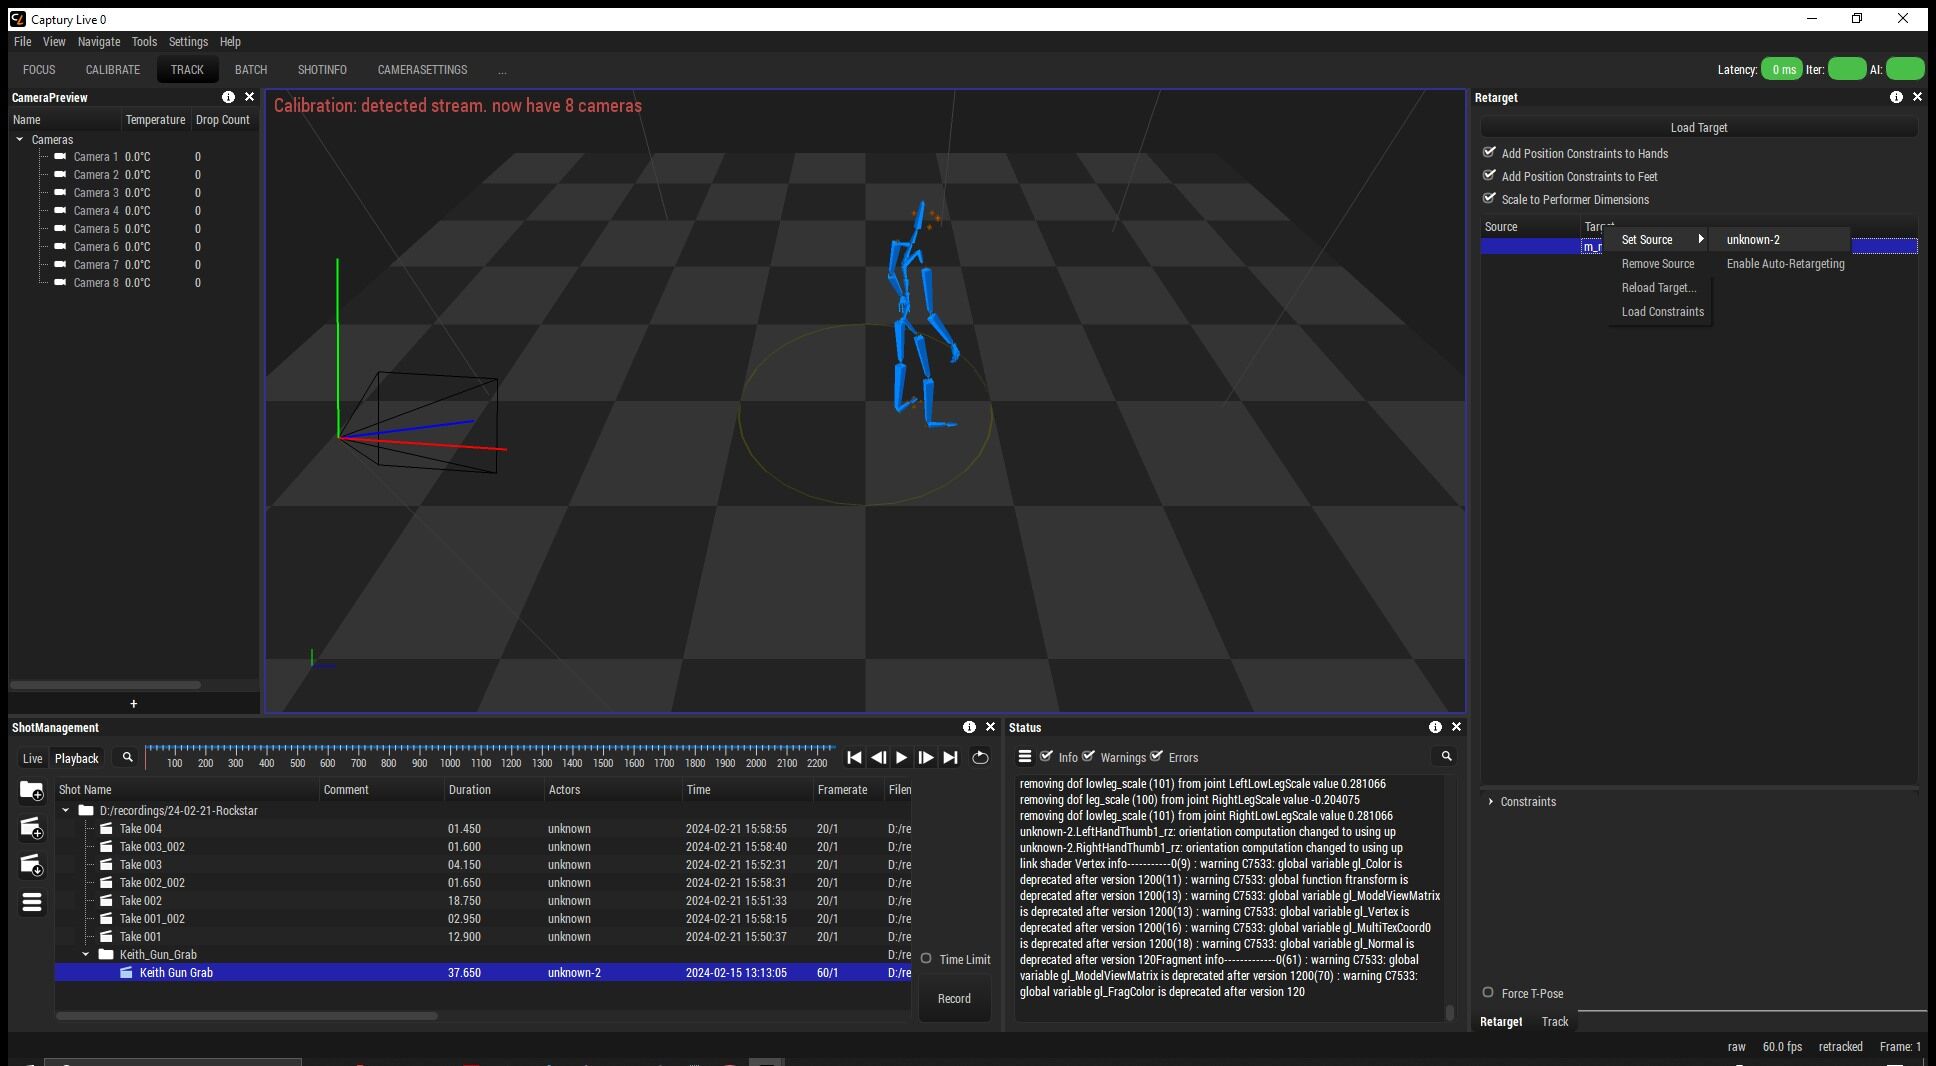
Task: Select the Take 002 shot row
Action: pos(141,901)
